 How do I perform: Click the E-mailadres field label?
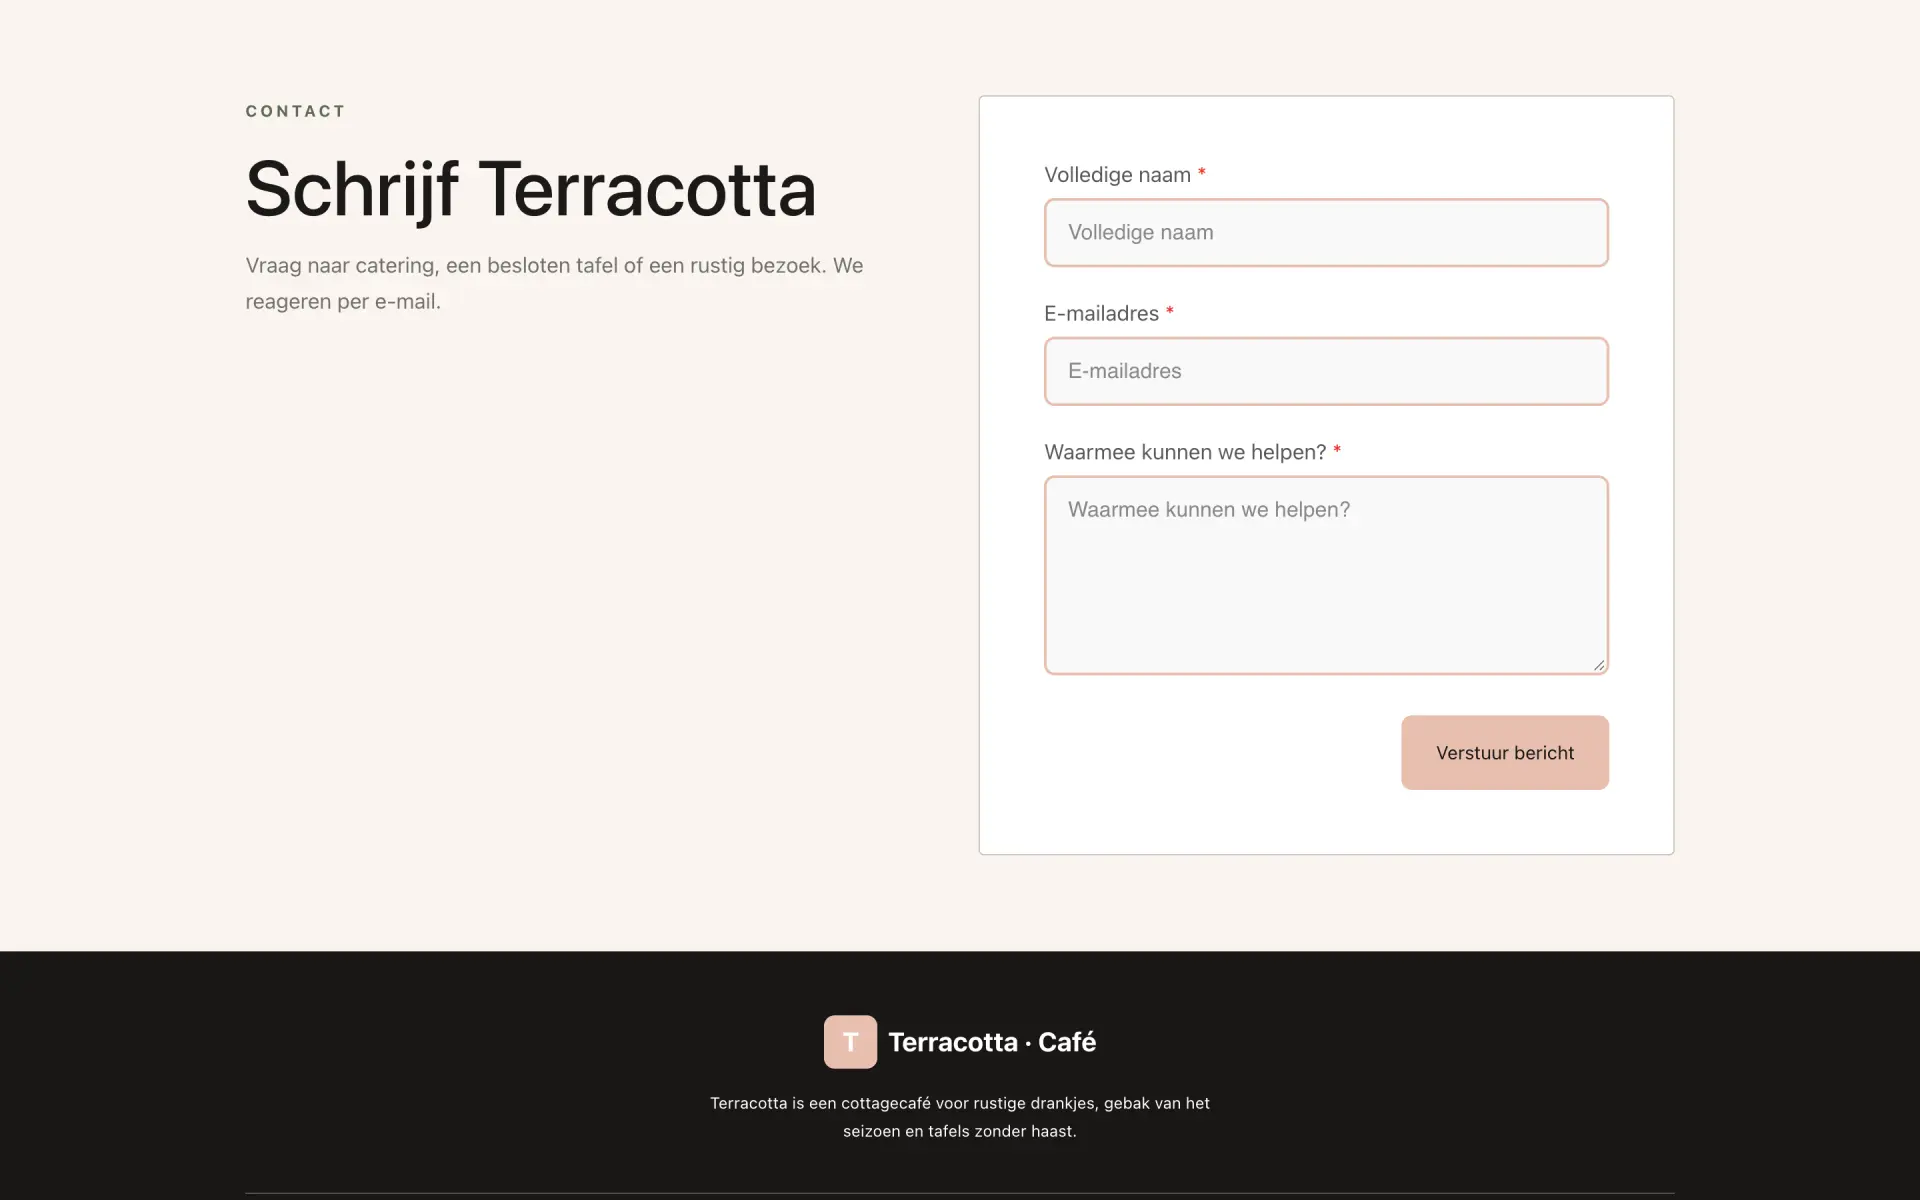click(1109, 314)
